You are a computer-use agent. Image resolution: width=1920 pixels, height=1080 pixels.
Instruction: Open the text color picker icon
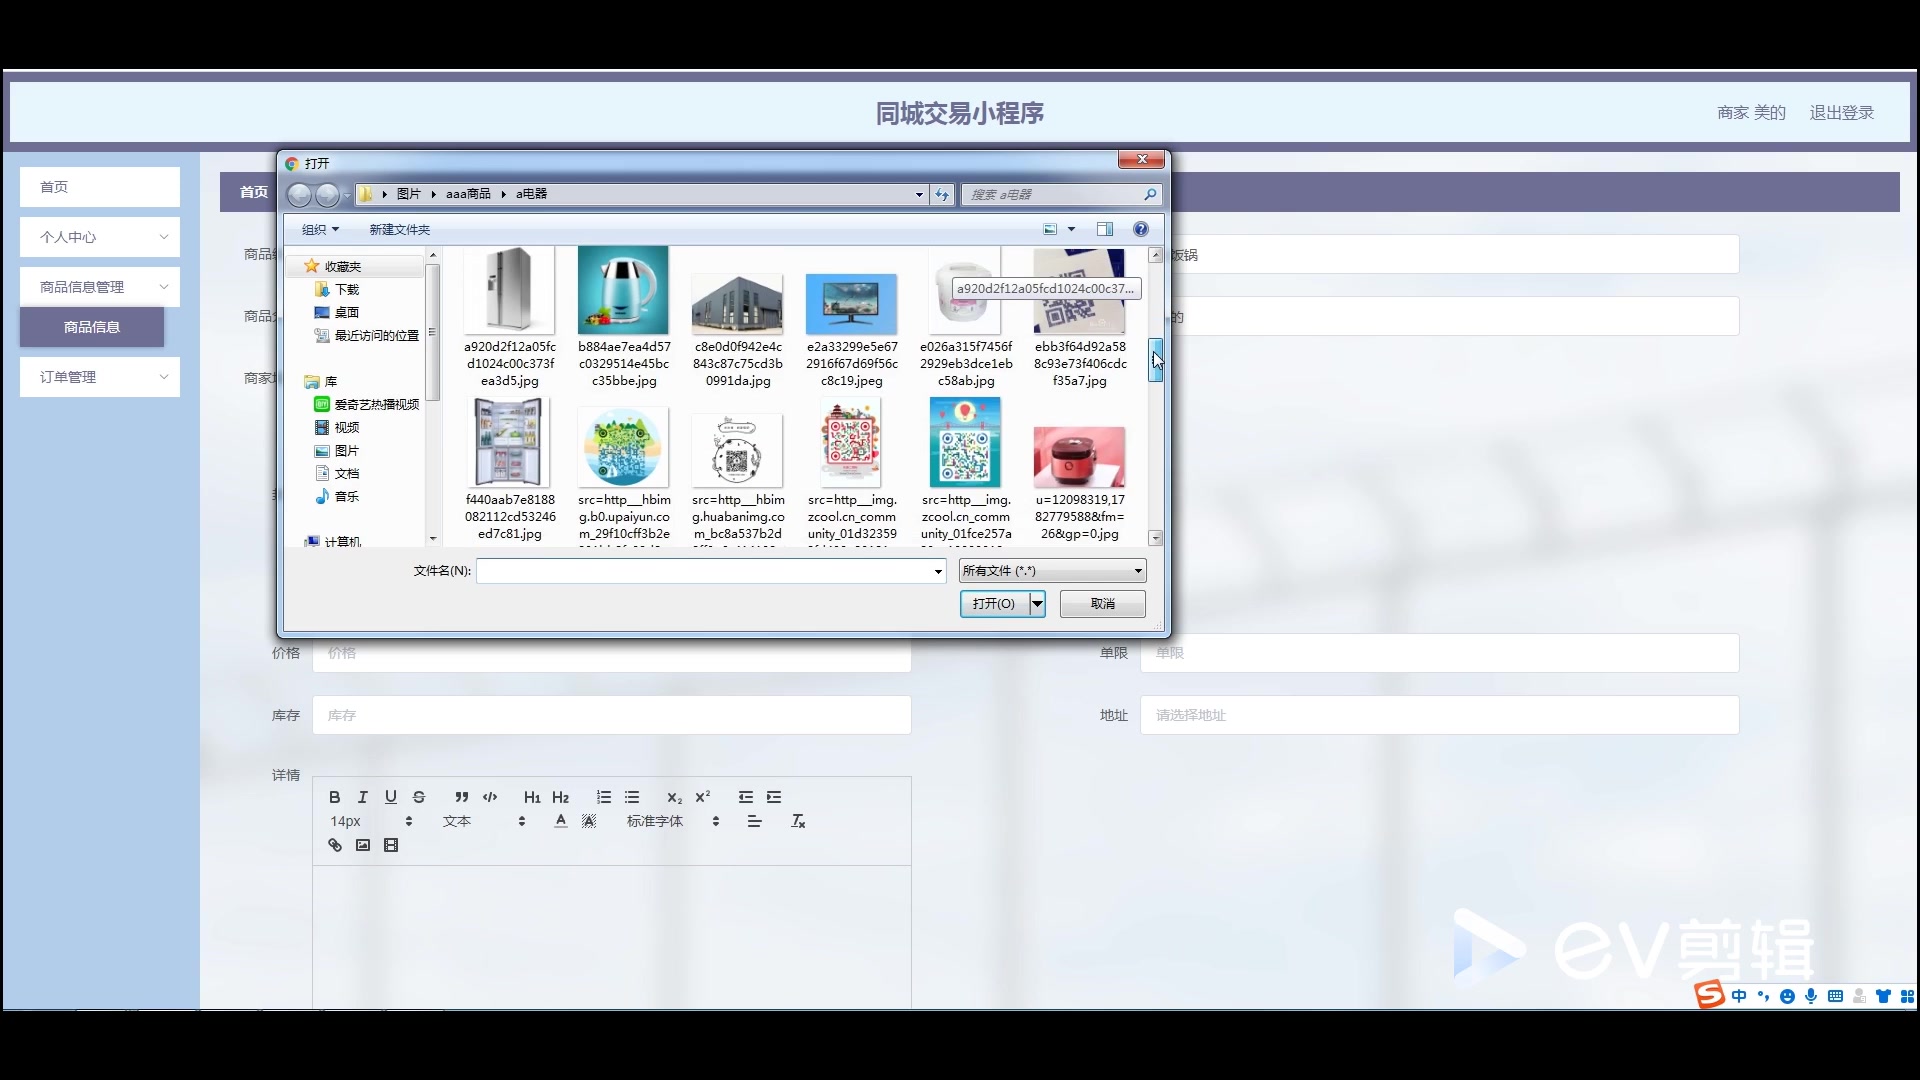[x=561, y=821]
